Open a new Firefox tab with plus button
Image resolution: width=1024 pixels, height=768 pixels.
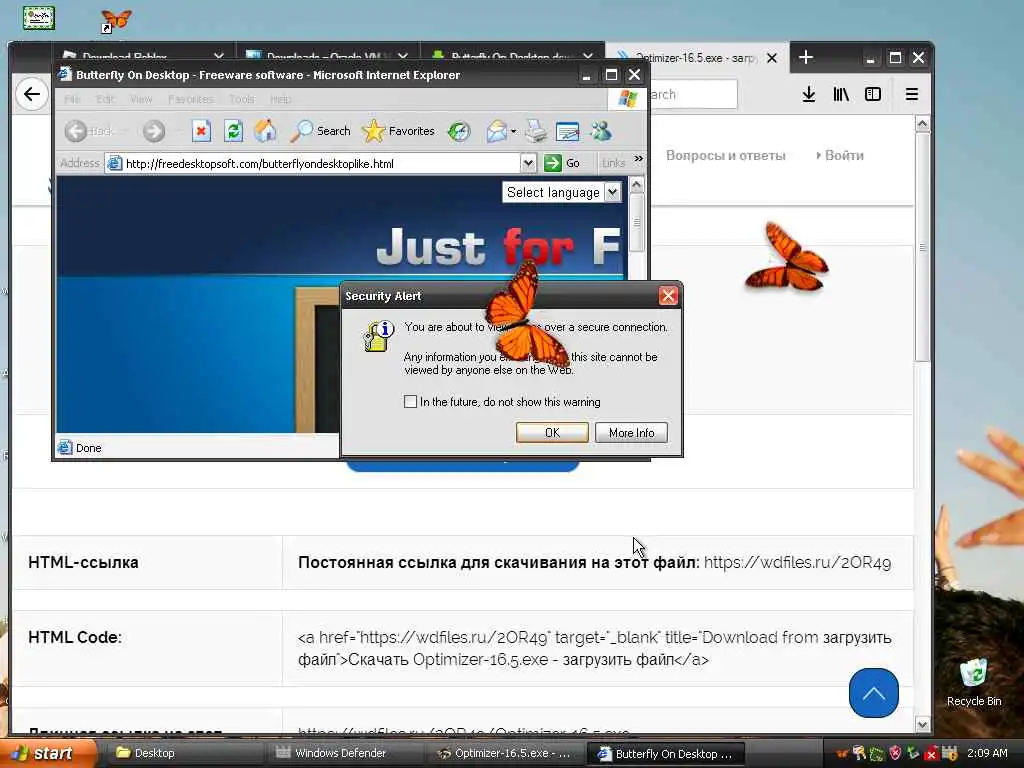pos(806,57)
